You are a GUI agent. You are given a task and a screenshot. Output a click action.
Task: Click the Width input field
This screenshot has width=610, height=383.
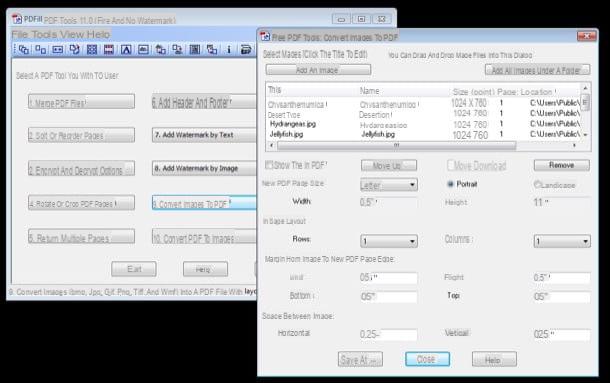coord(388,202)
